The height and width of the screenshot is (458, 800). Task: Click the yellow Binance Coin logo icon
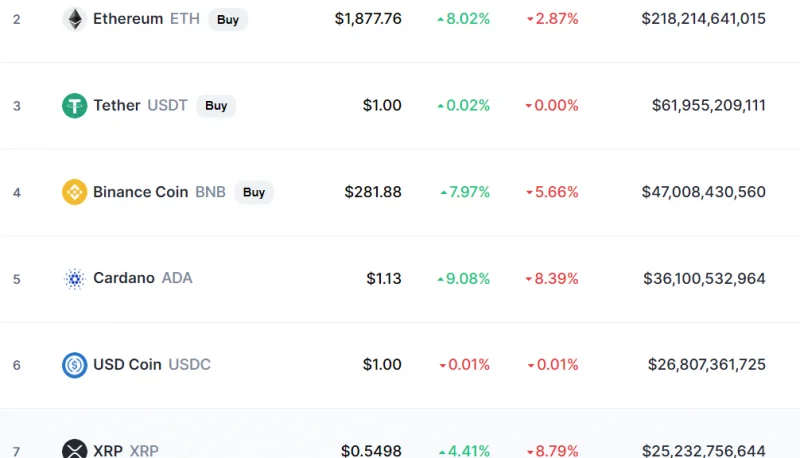(x=74, y=192)
